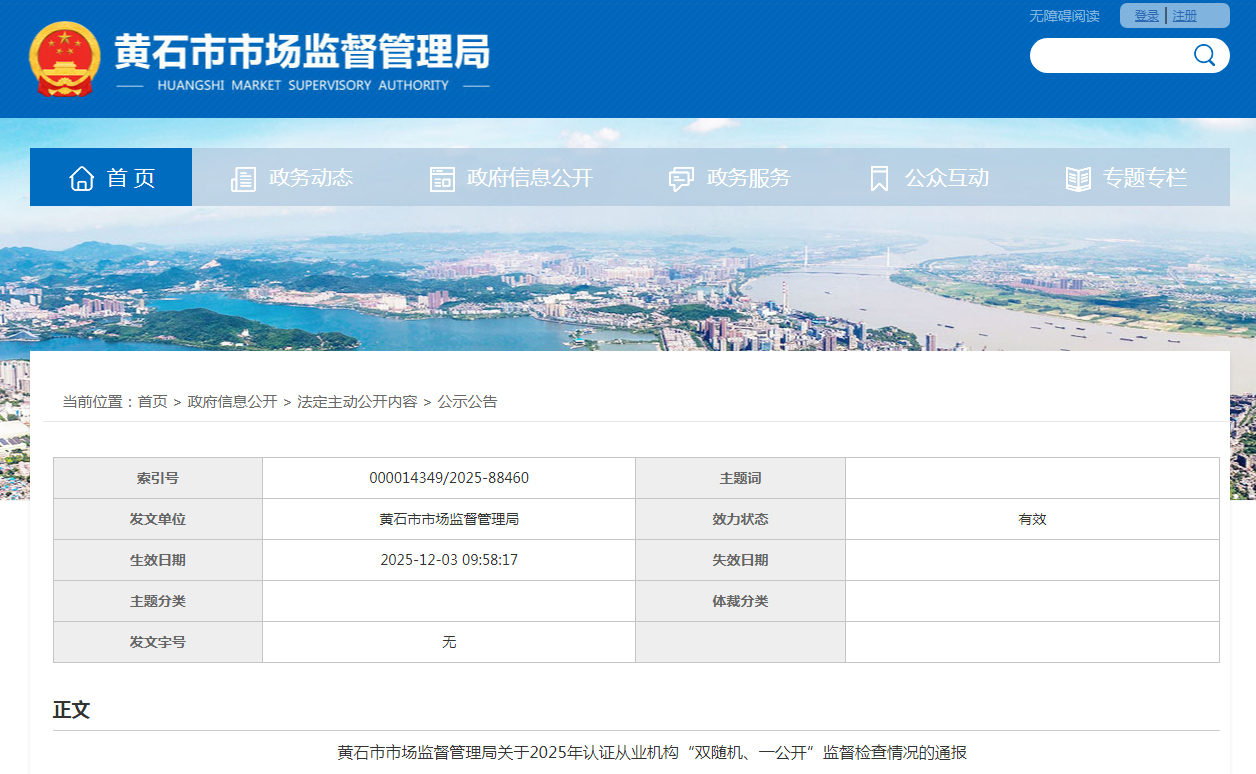
Task: Click the 专题专栏 open book icon
Action: tap(1078, 179)
